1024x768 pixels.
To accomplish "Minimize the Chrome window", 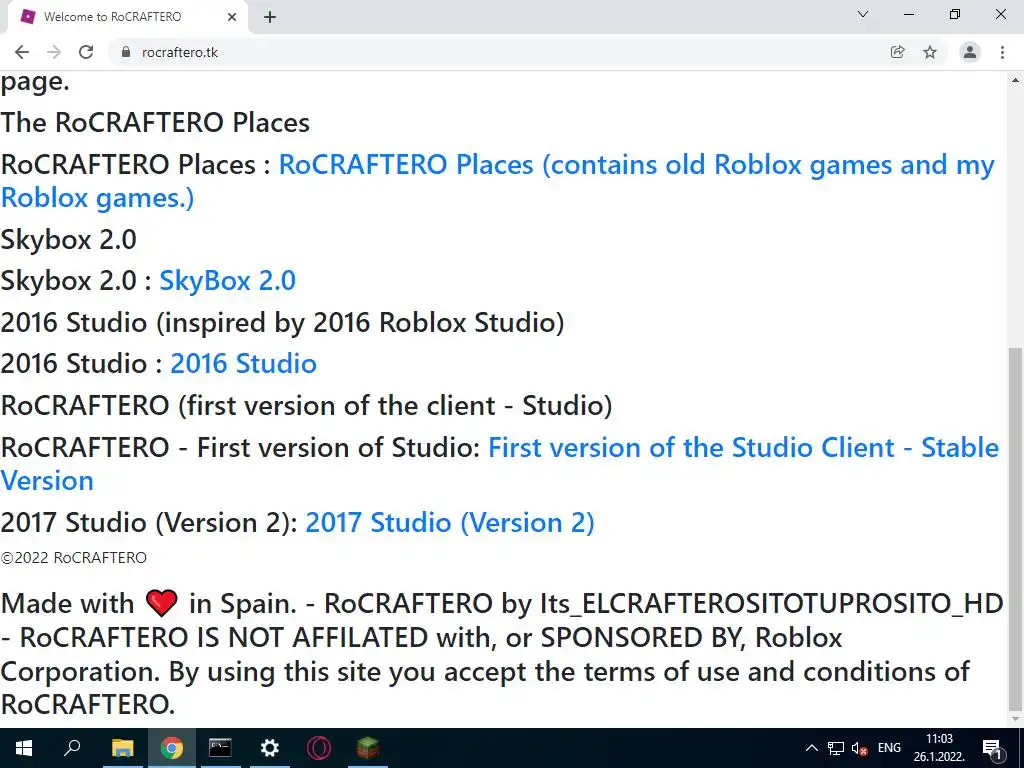I will [x=909, y=14].
